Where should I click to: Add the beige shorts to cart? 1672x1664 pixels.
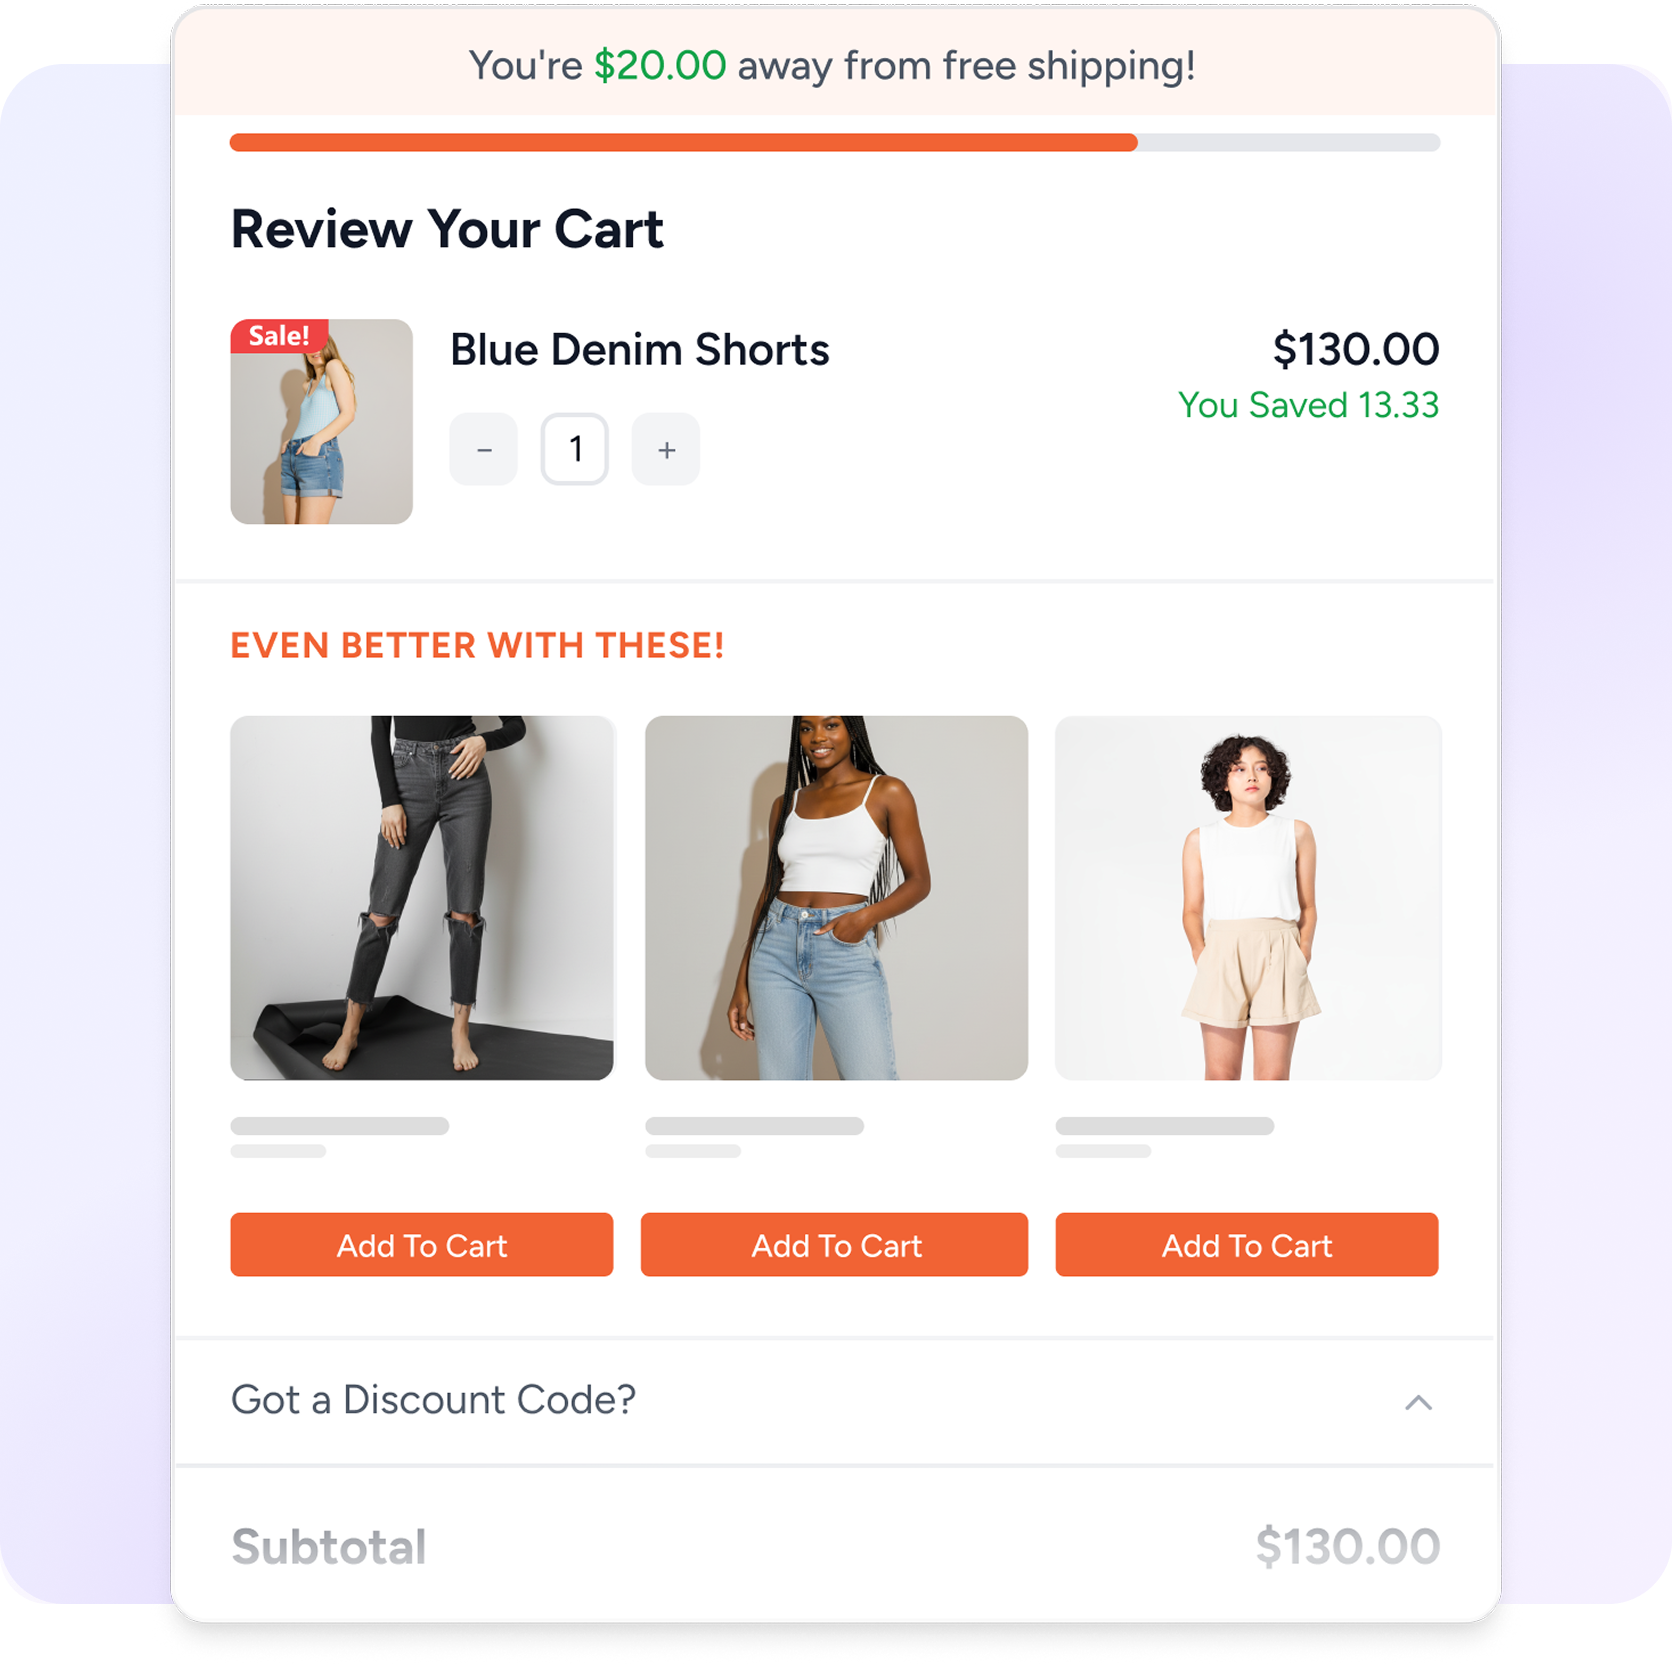point(1247,1245)
